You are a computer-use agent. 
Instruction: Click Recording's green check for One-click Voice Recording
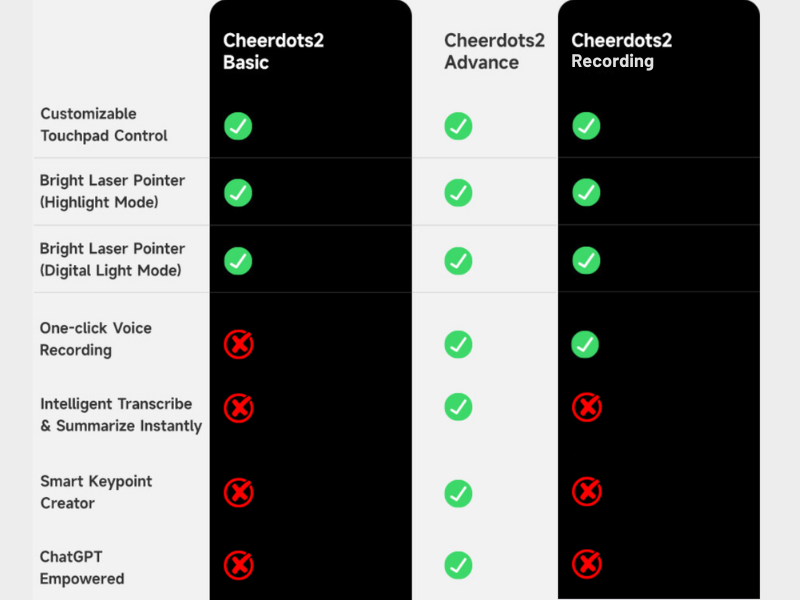(585, 345)
